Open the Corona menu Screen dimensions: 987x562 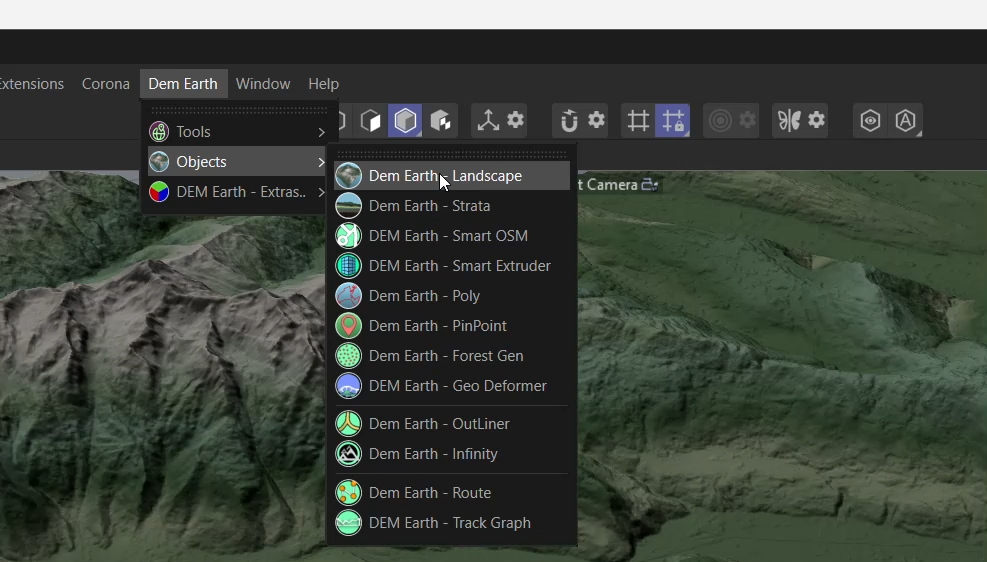106,84
